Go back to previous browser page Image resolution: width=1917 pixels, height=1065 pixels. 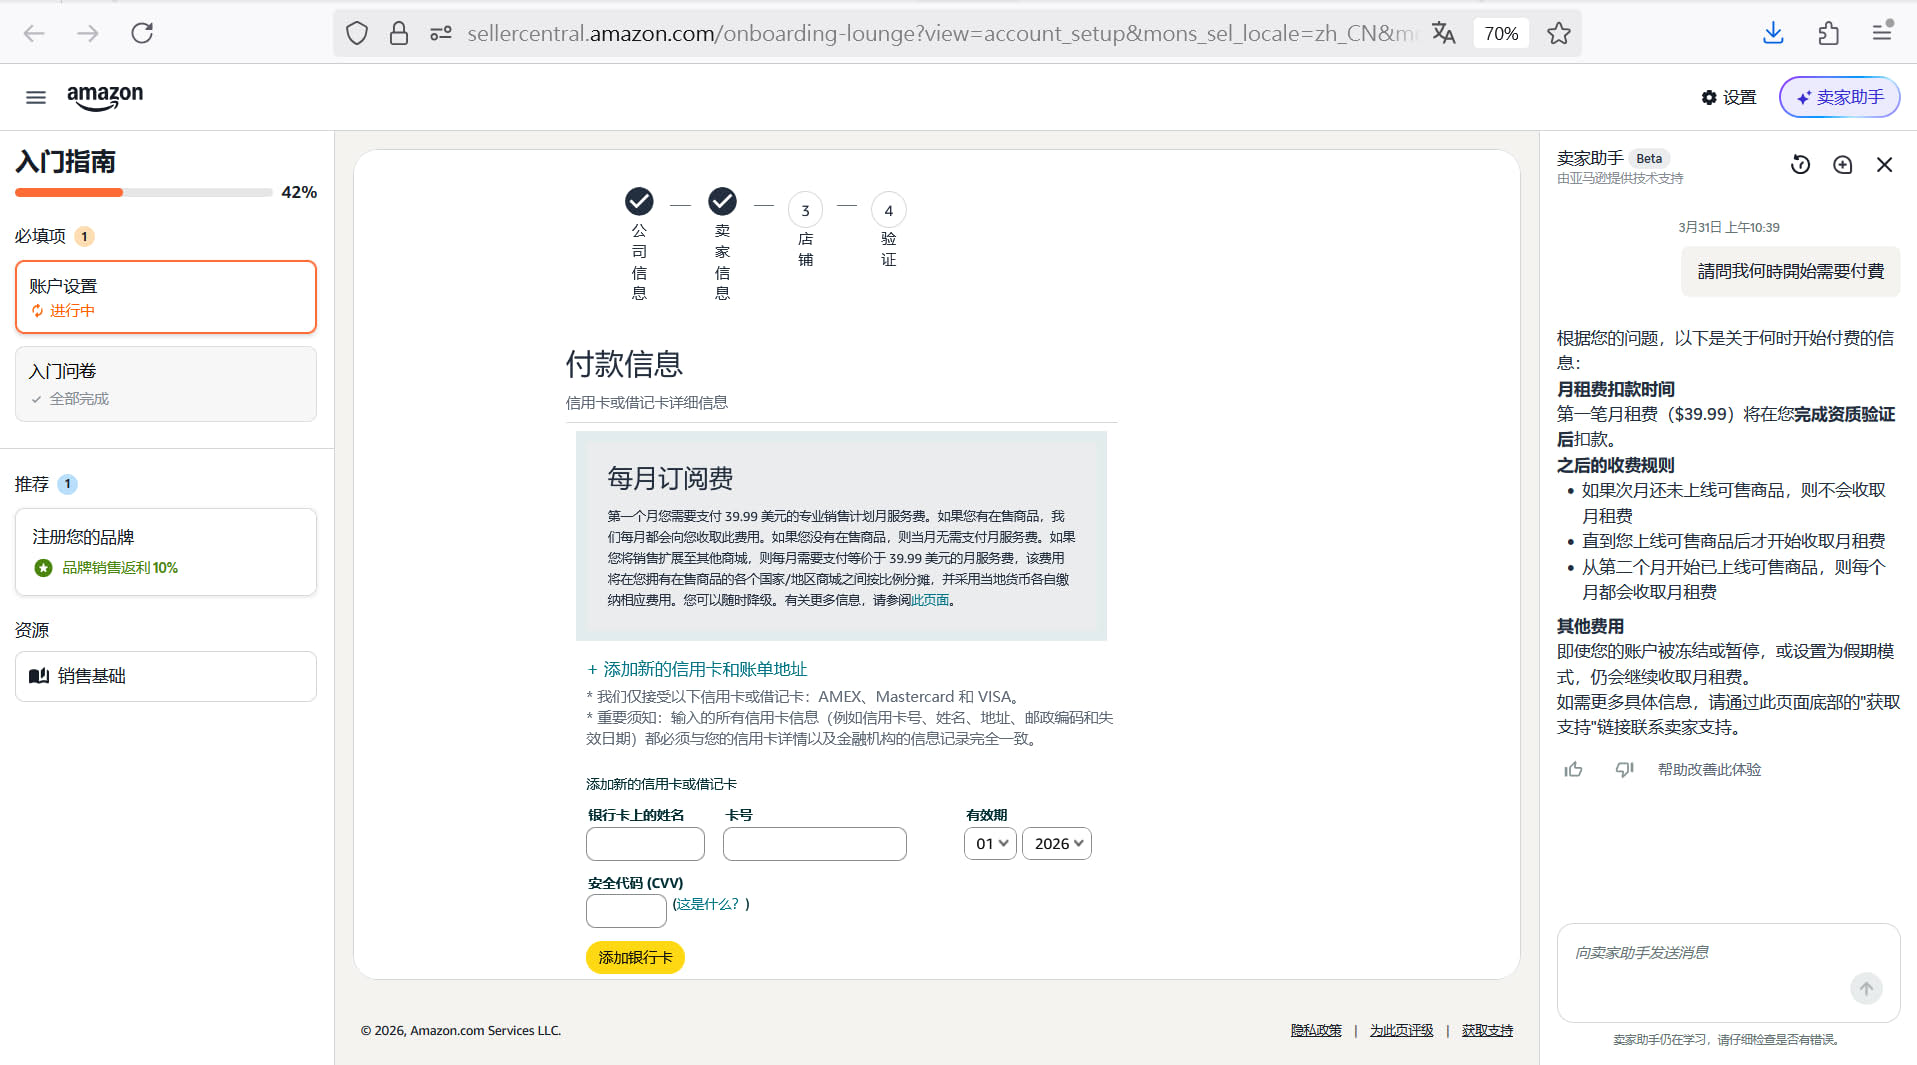[x=34, y=33]
